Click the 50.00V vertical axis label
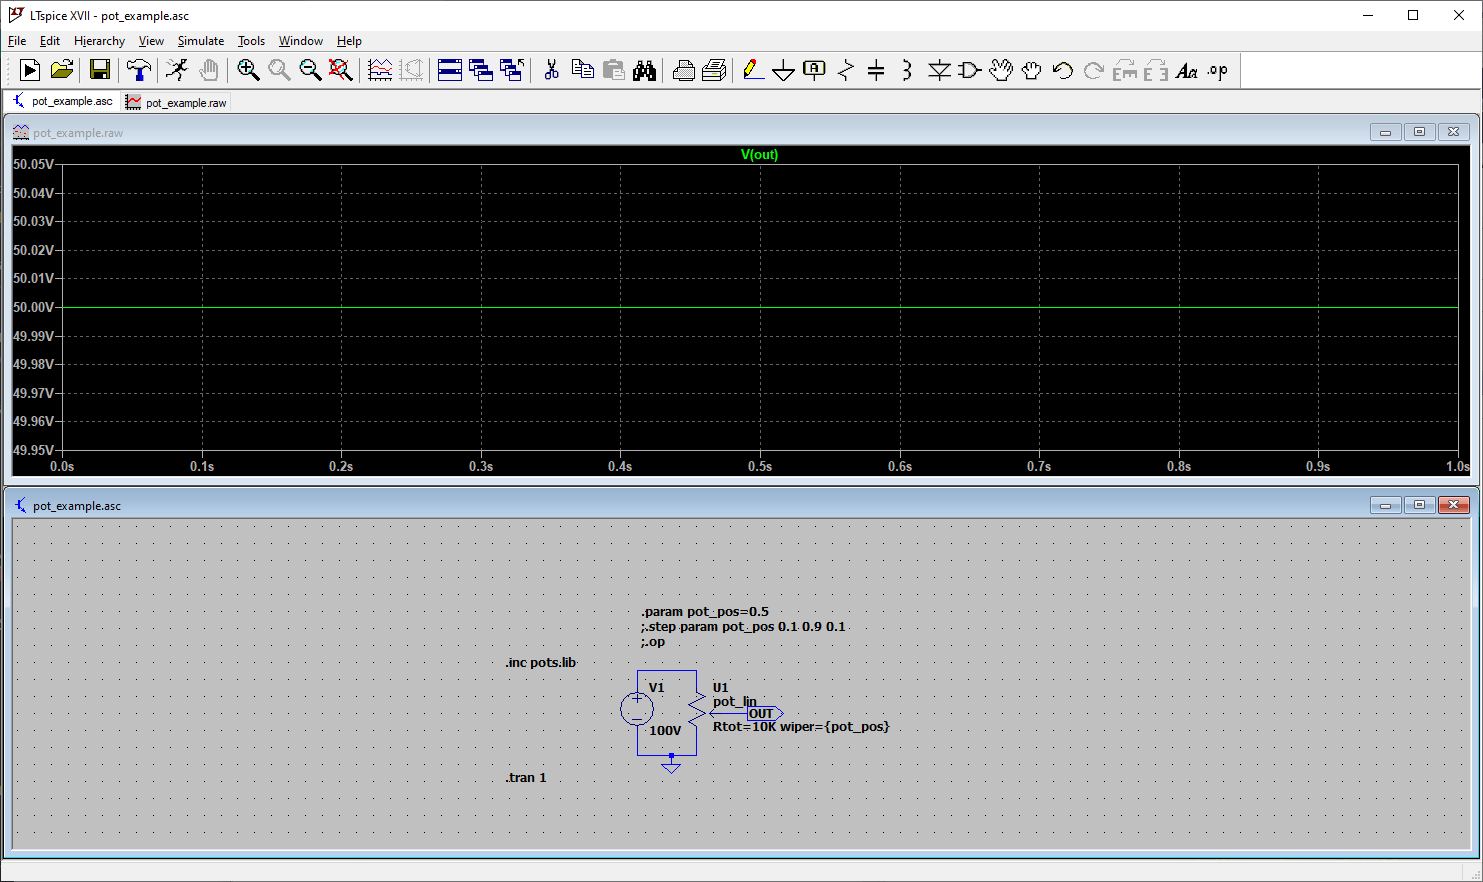The width and height of the screenshot is (1483, 882). 33,307
